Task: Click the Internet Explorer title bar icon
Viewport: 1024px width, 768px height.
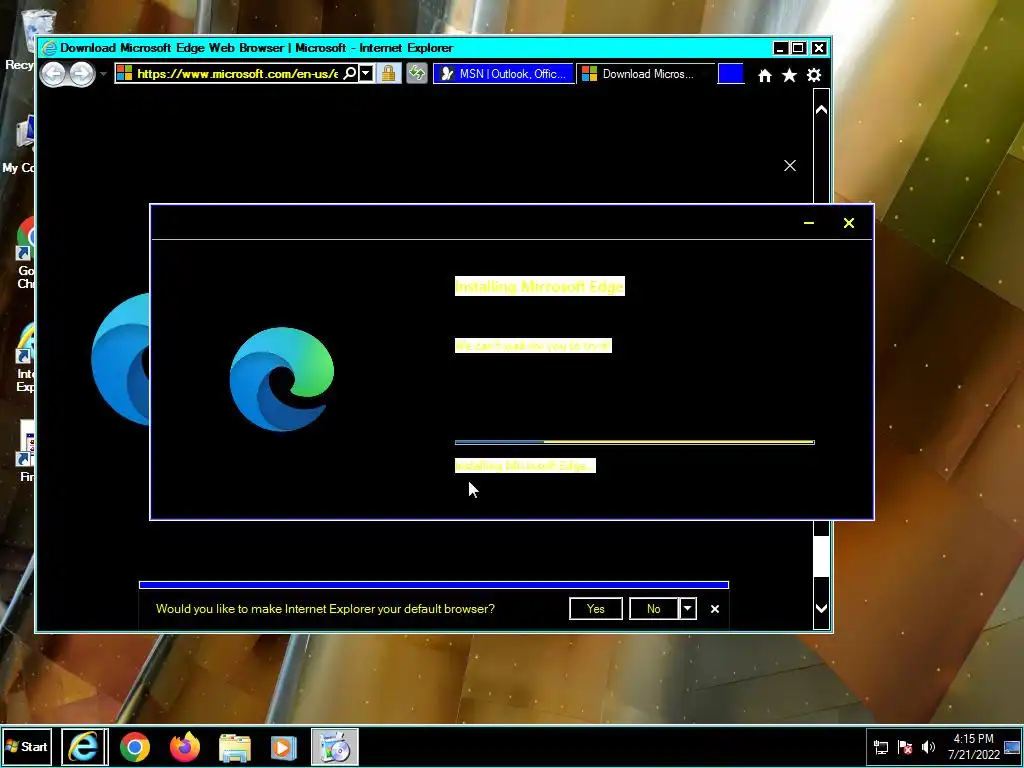Action: point(48,48)
